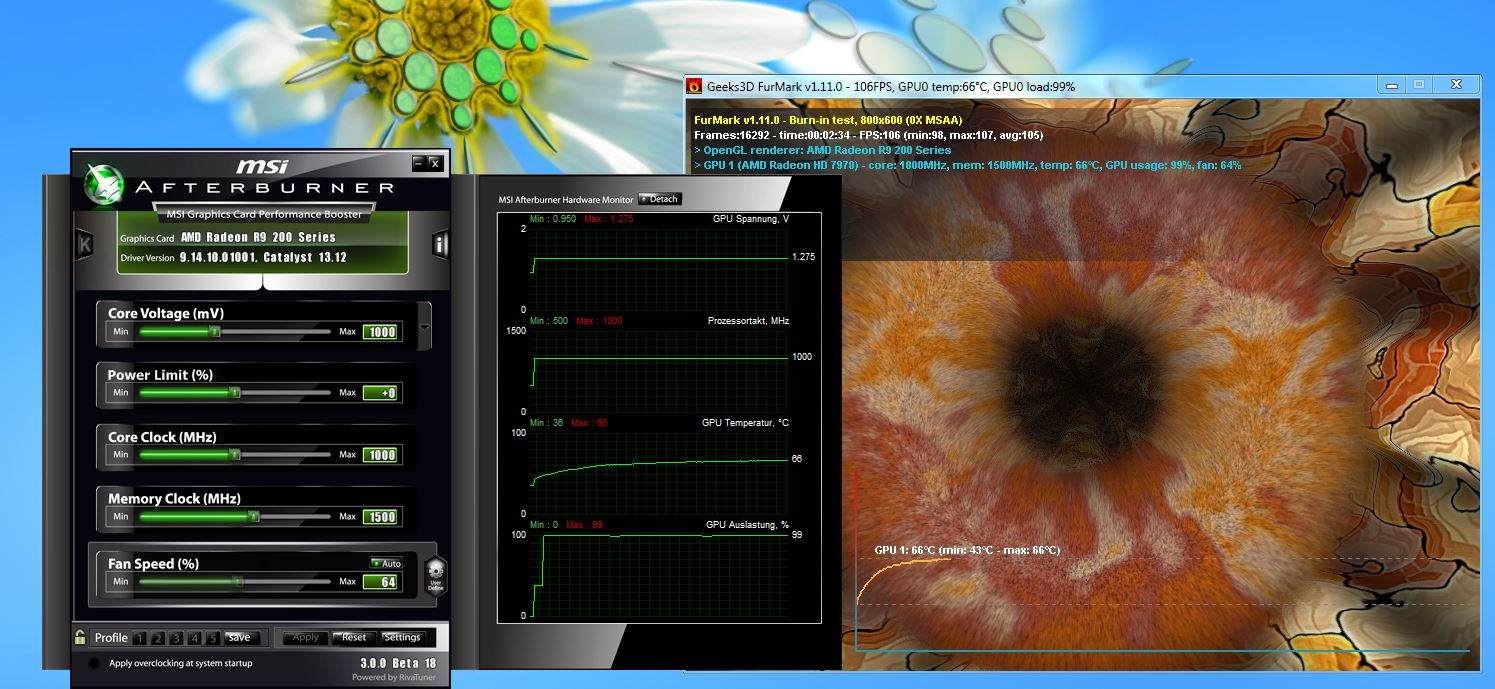The image size is (1495, 689).
Task: Click the profile lock icon
Action: (79, 637)
